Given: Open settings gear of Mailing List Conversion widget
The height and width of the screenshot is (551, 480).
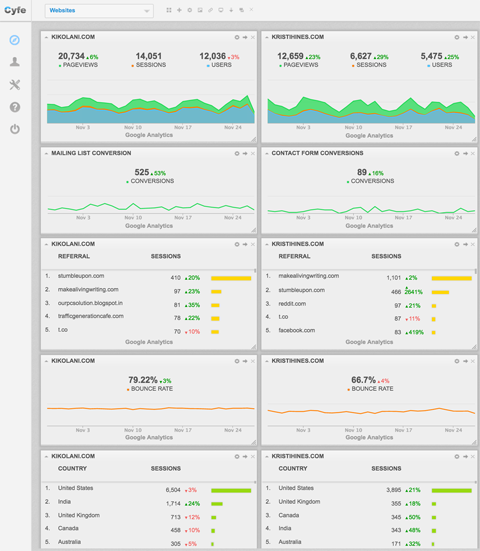Looking at the screenshot, I should [x=237, y=154].
